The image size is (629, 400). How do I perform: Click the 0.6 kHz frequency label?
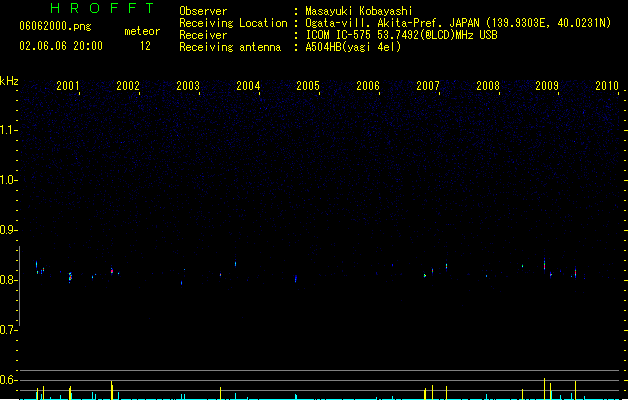[x=8, y=380]
